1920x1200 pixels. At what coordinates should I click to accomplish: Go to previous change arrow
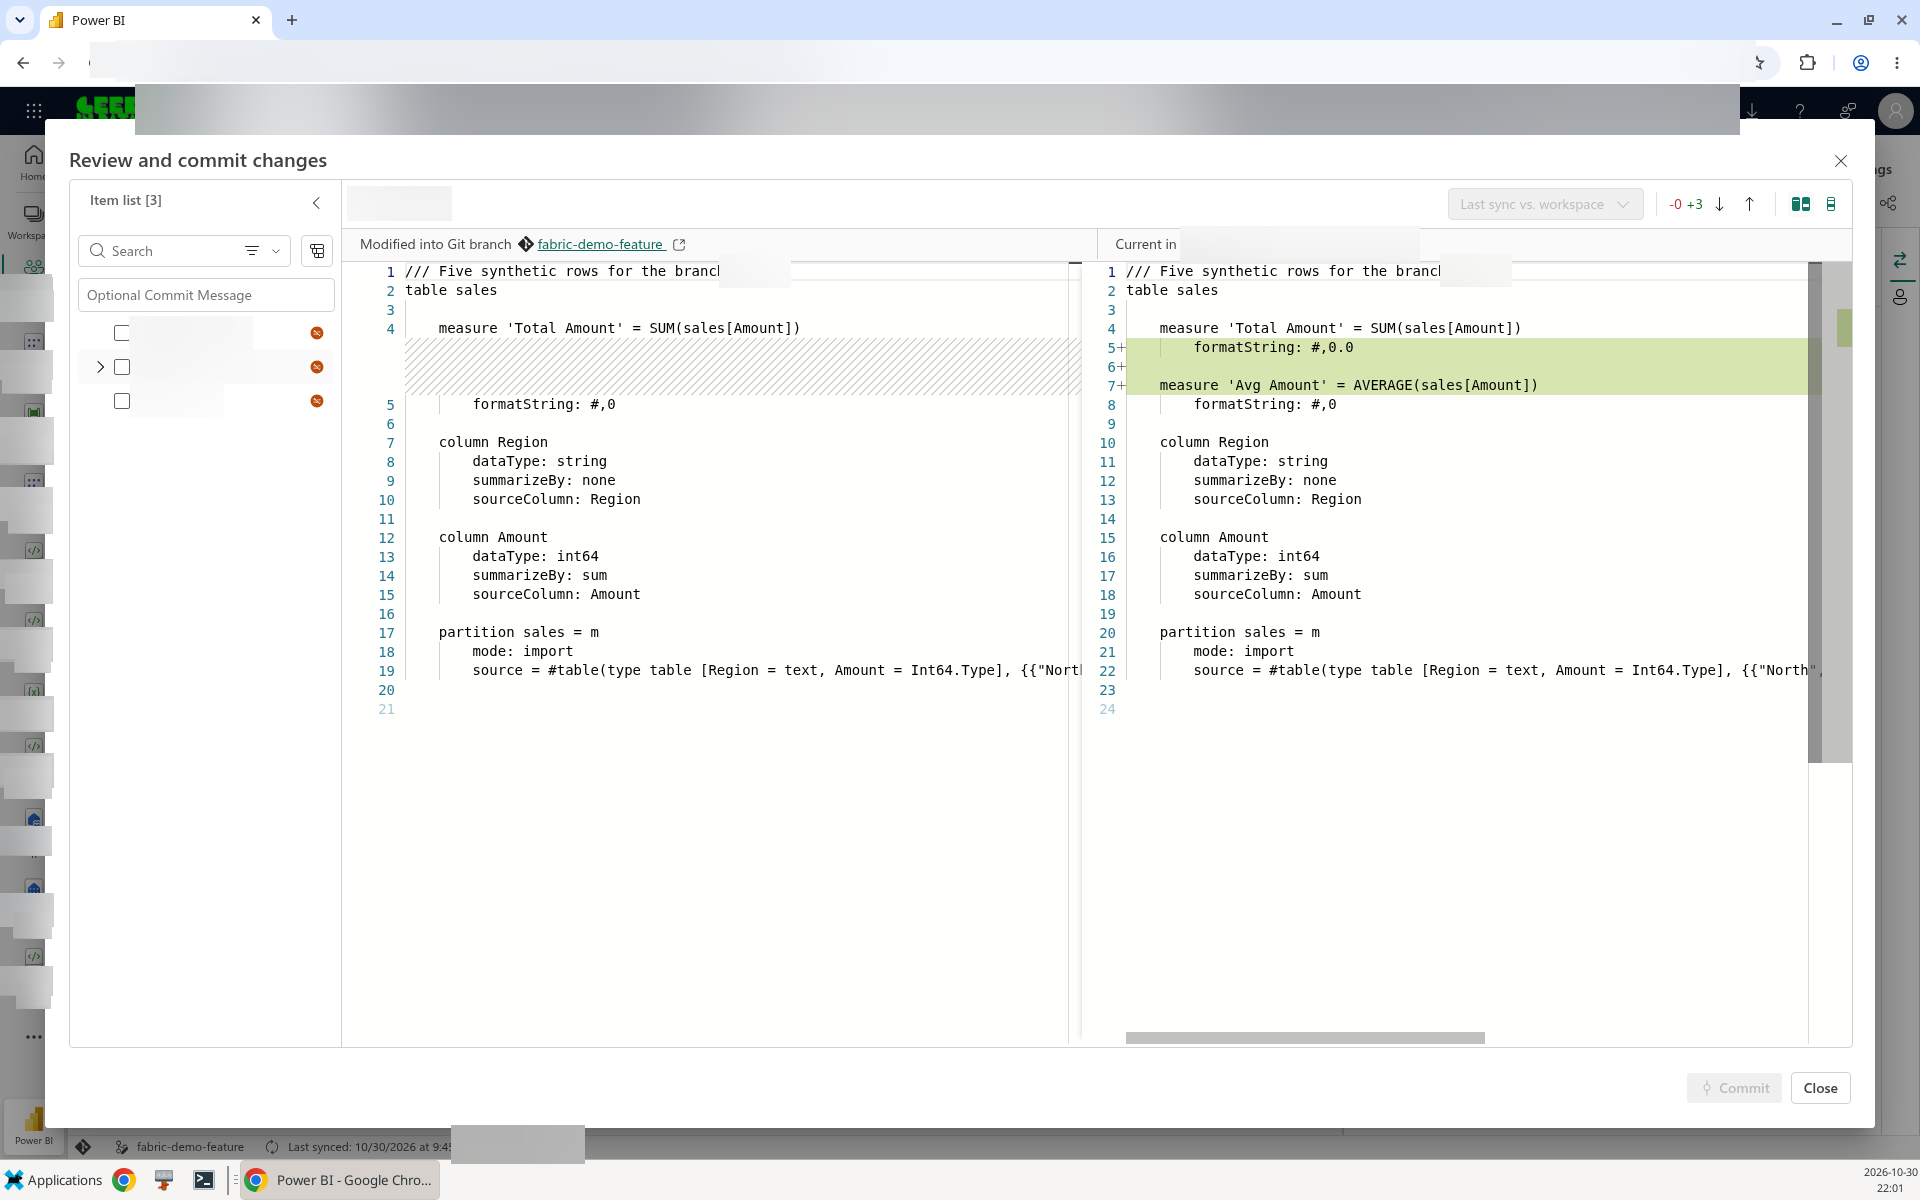pyautogui.click(x=1749, y=204)
